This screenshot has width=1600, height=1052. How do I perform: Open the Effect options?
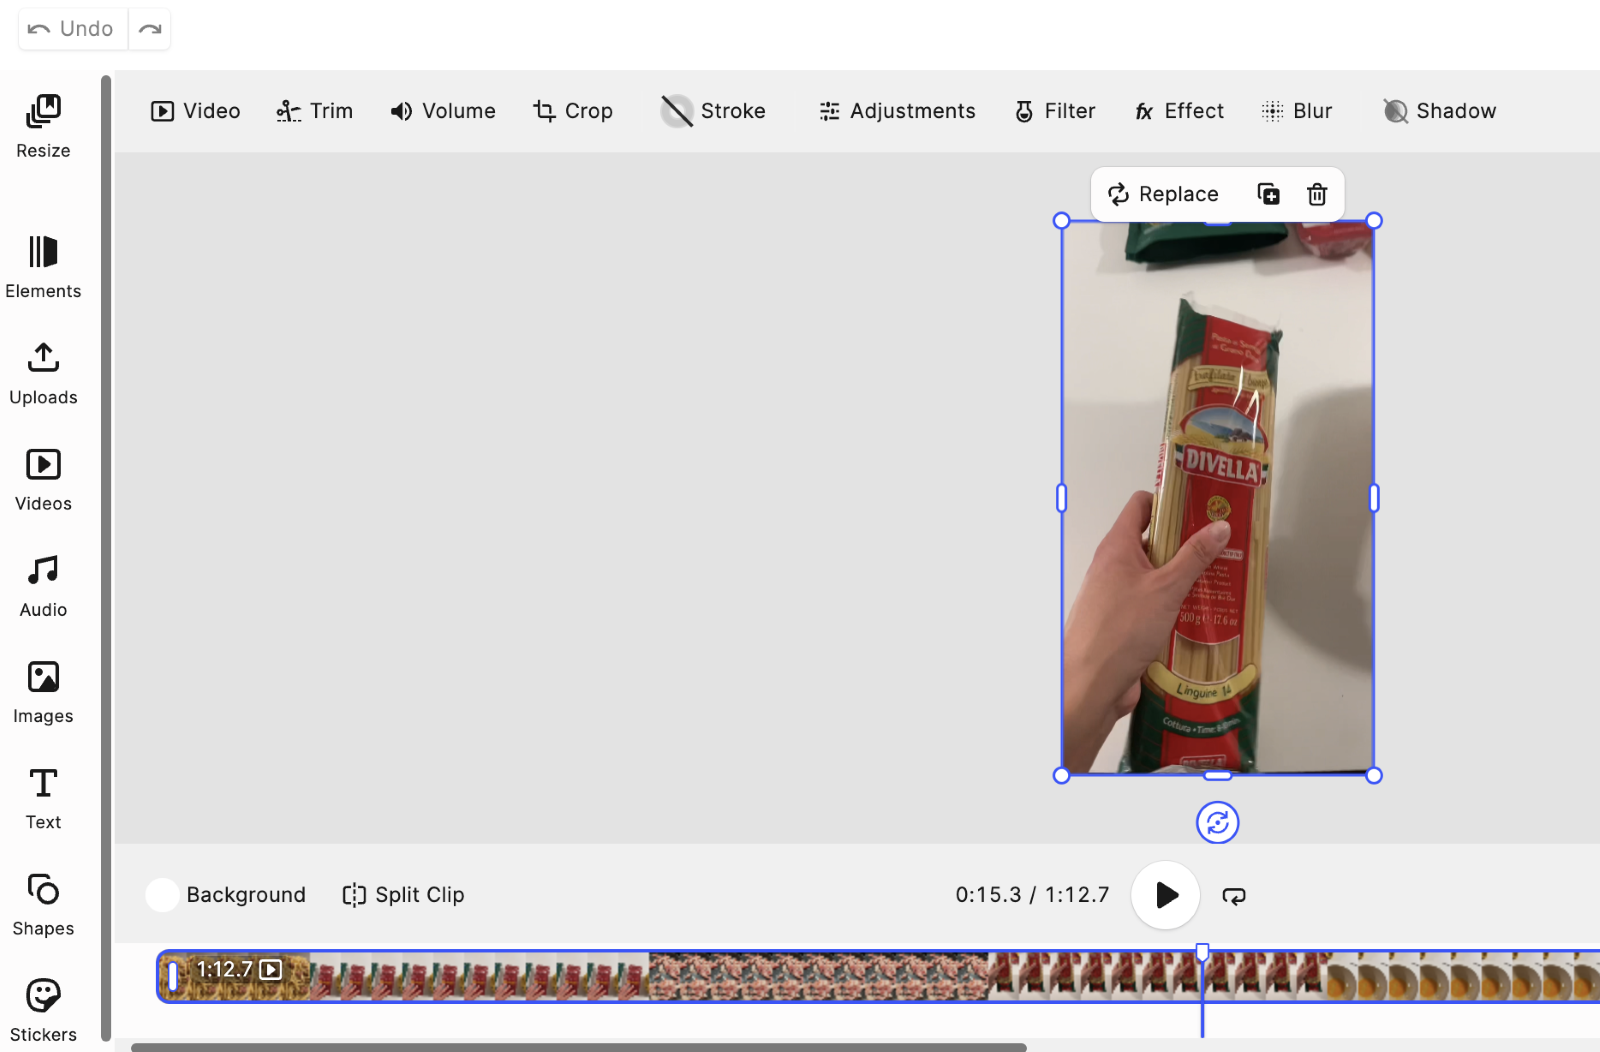(x=1179, y=111)
